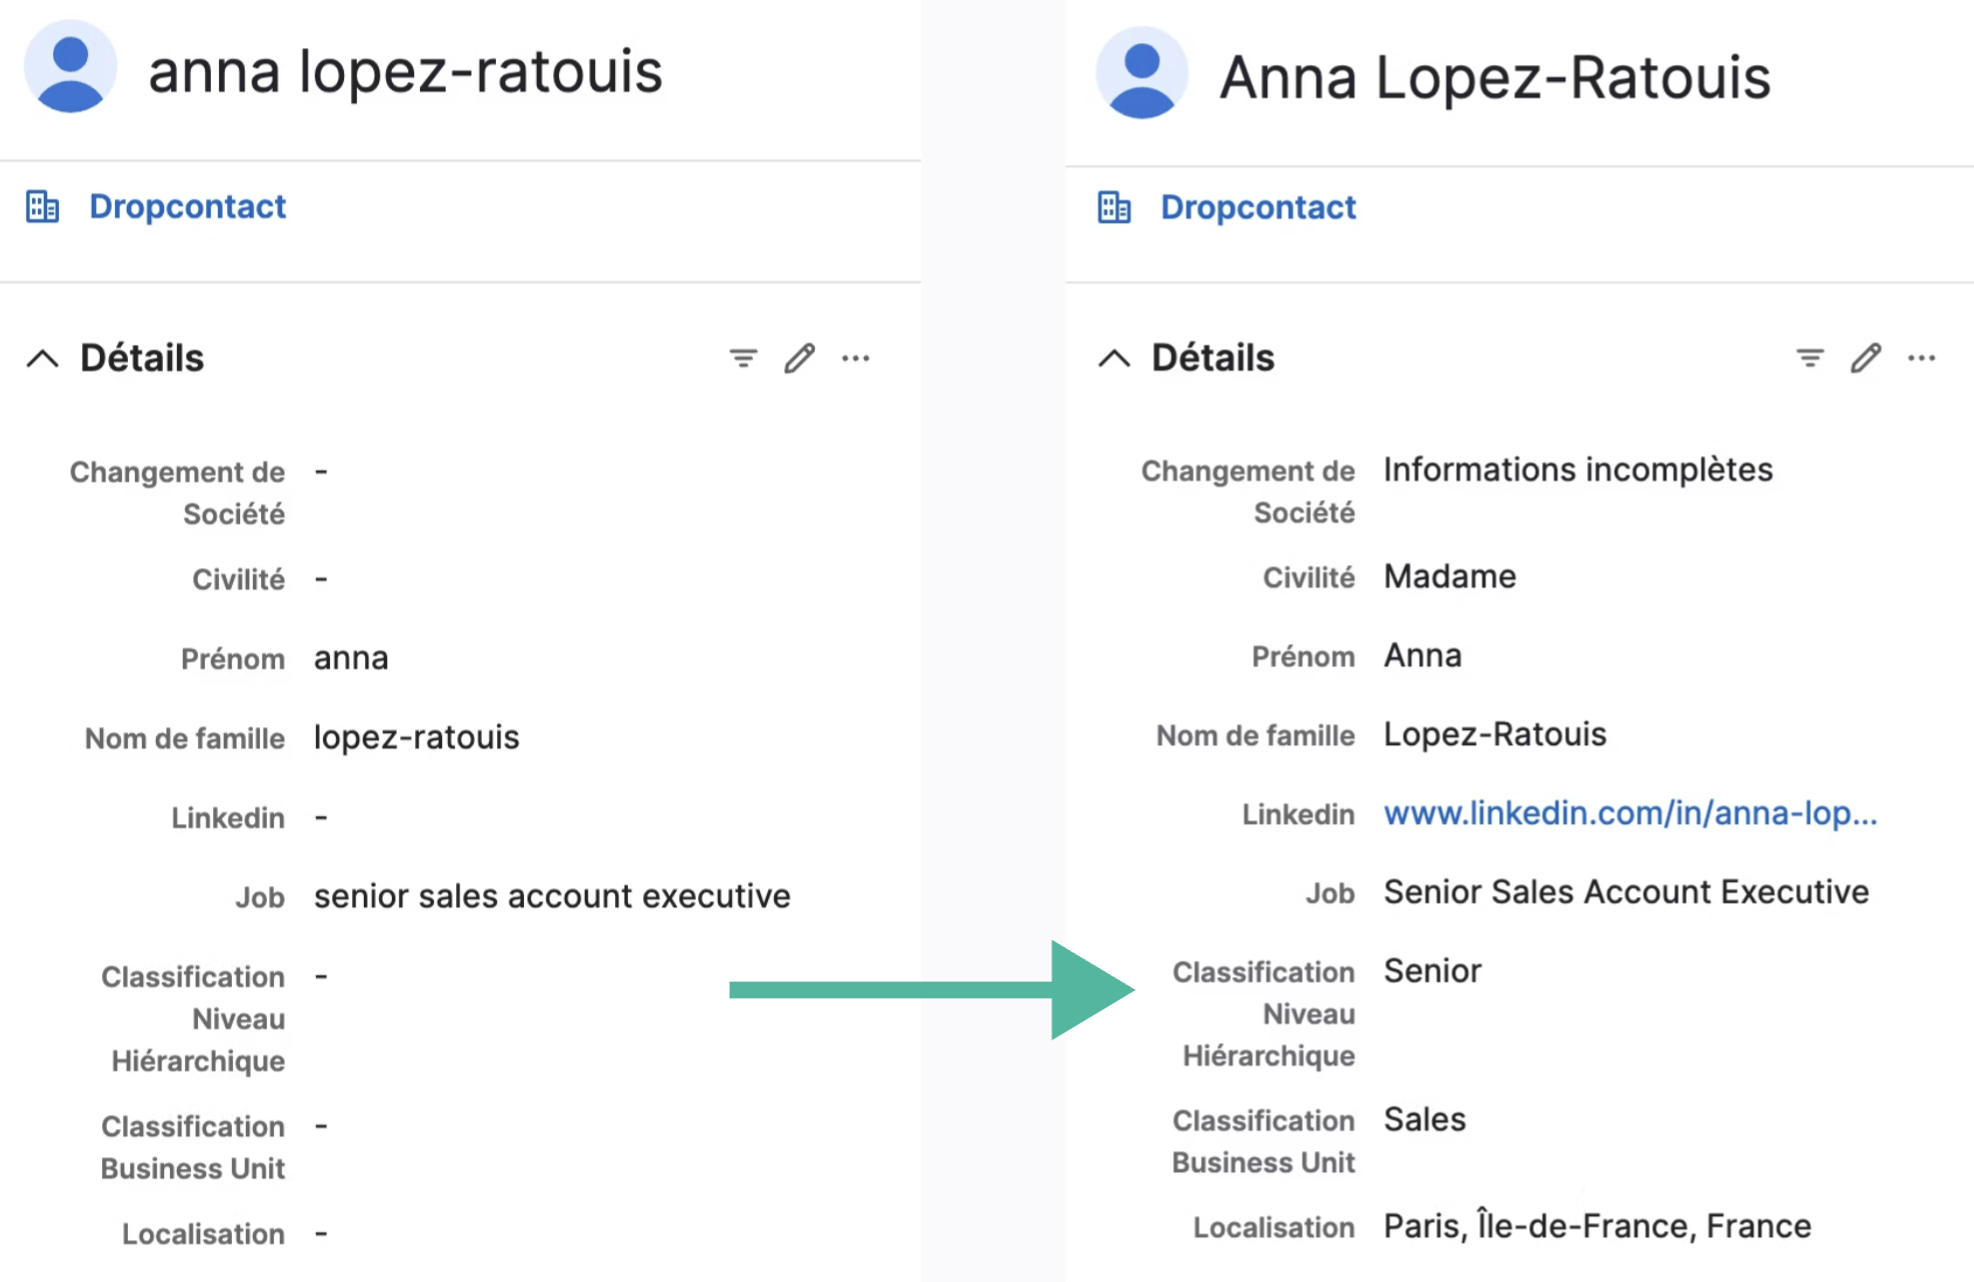
Task: Open the edit pencil icon on right Détails panel
Action: 1866,357
